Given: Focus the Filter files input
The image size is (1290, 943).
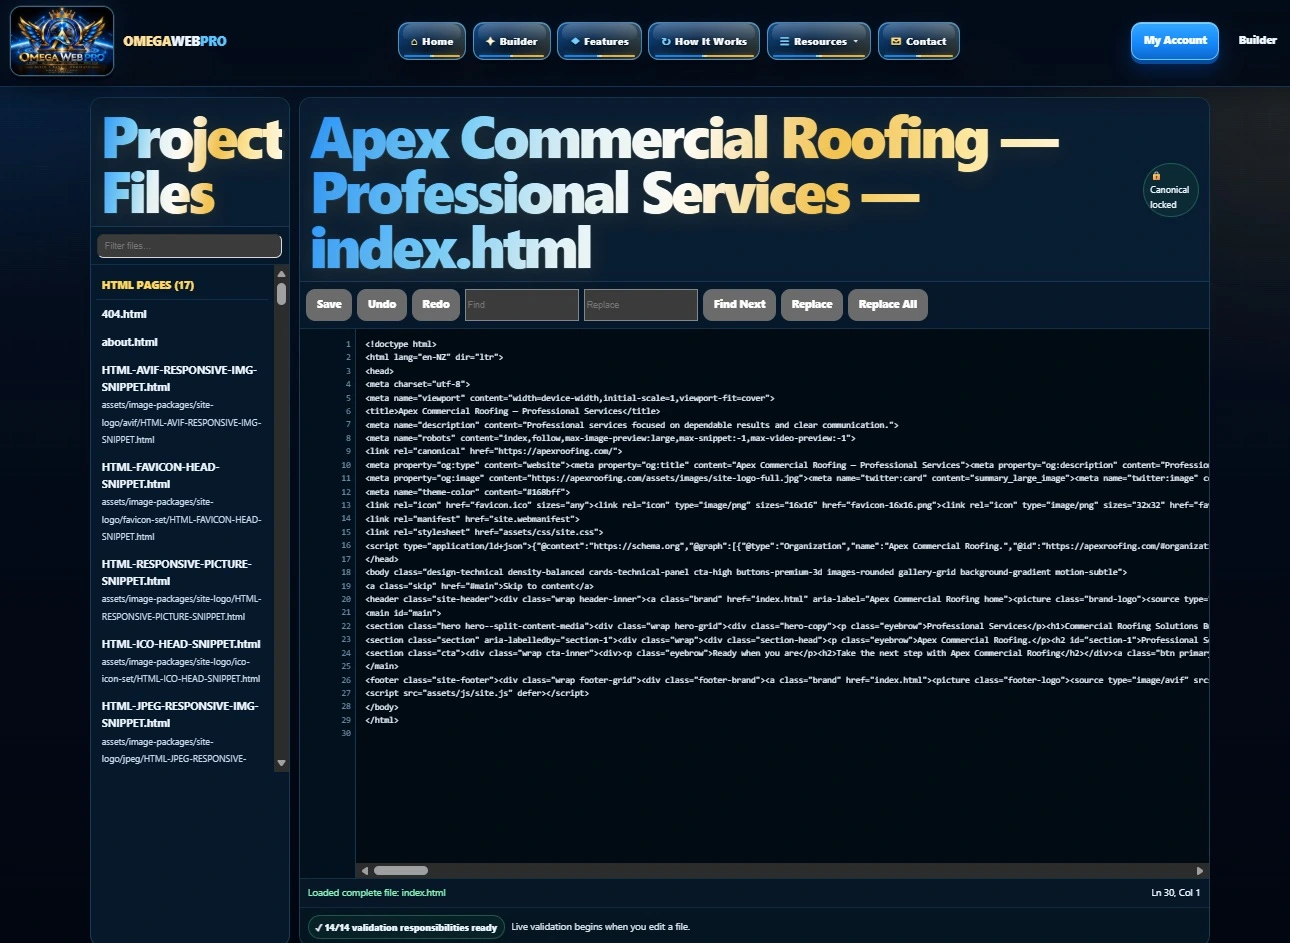Looking at the screenshot, I should click(189, 246).
